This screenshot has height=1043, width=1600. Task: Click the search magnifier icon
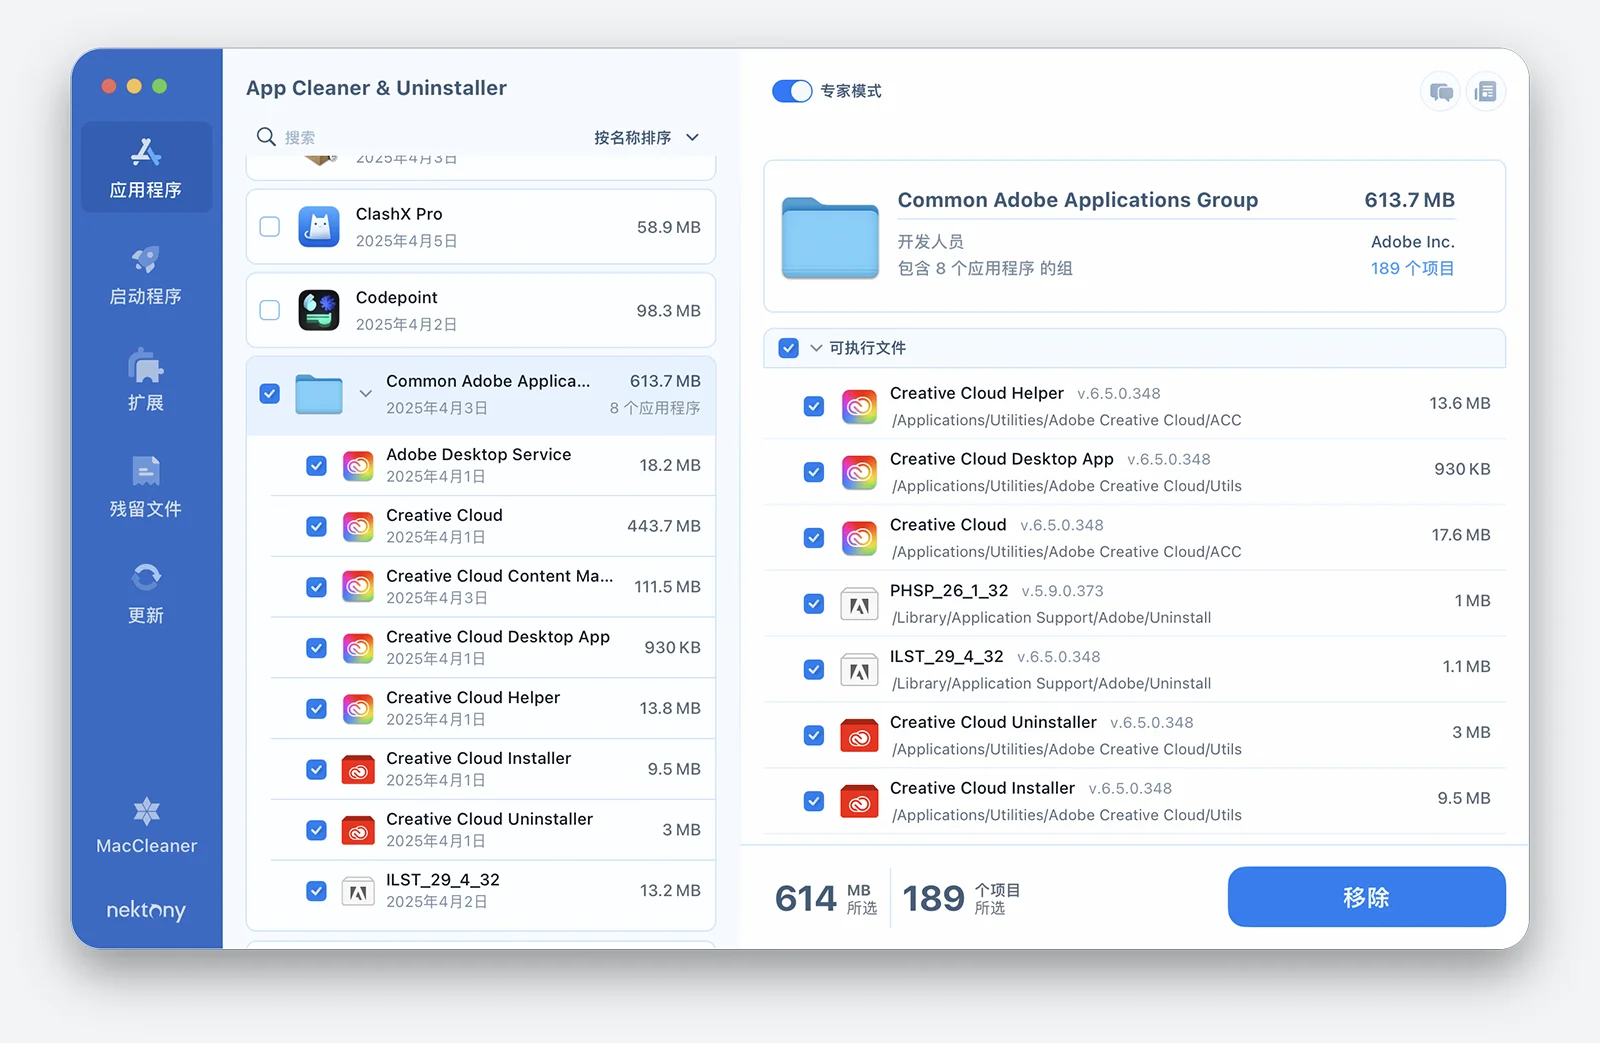coord(266,137)
